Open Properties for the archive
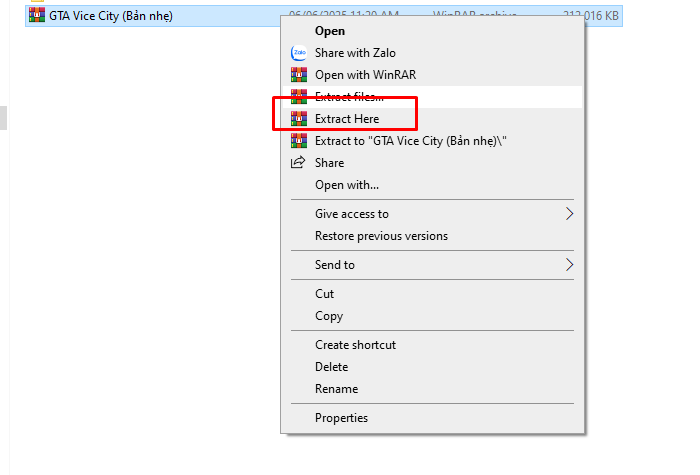 point(341,418)
